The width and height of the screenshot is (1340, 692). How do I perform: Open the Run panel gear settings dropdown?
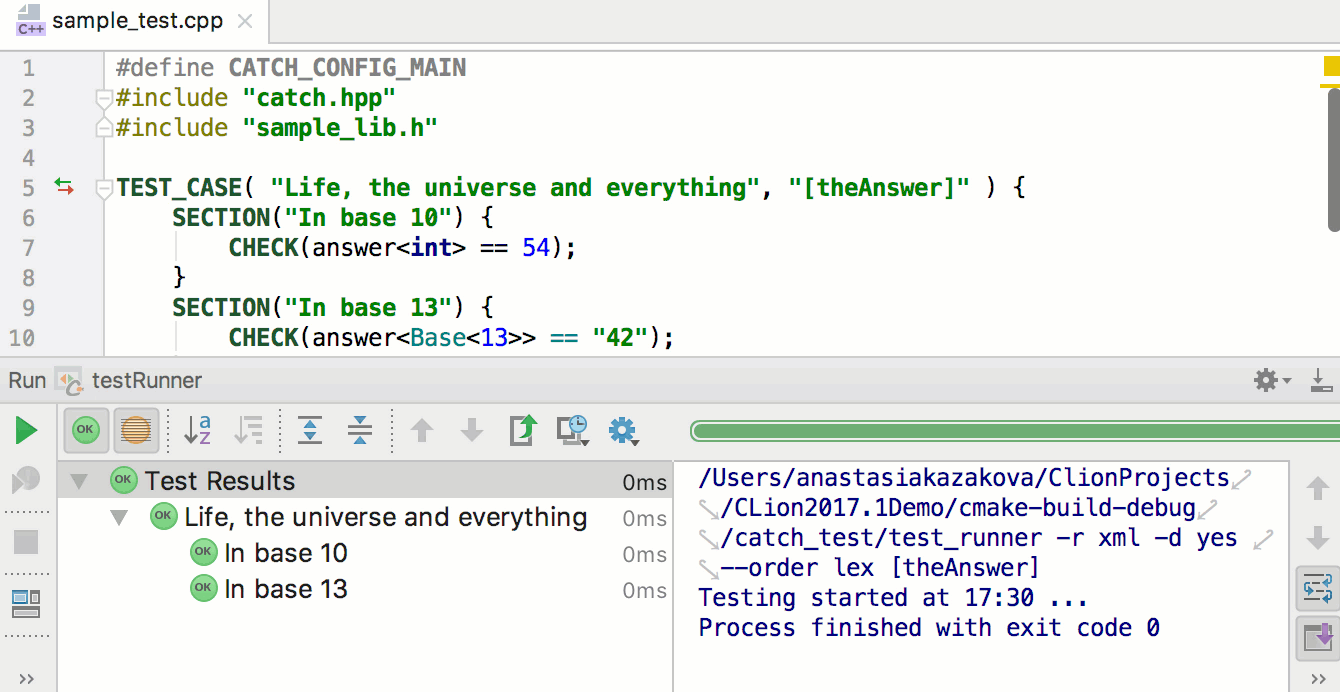point(1272,380)
